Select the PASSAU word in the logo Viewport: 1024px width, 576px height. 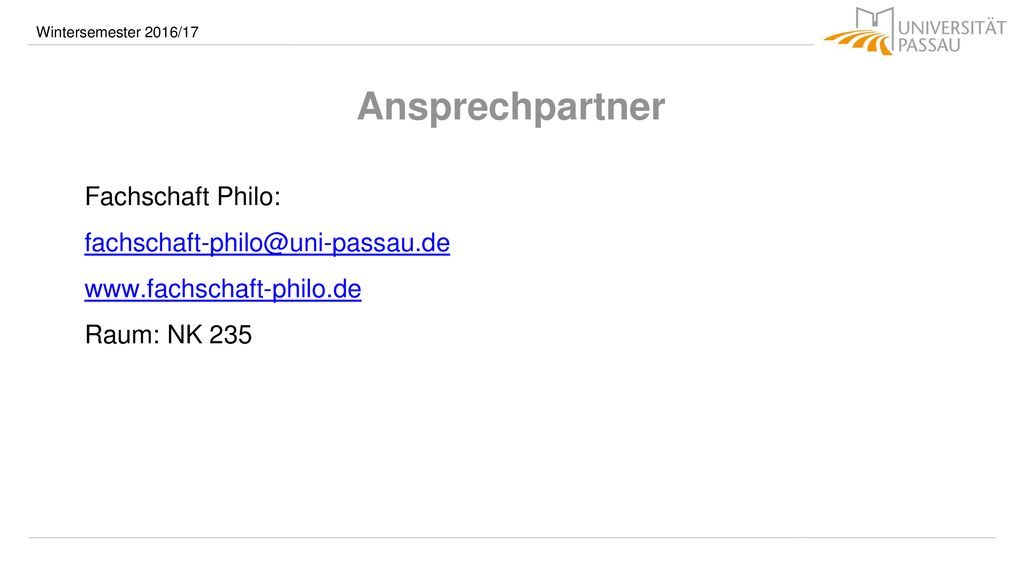click(x=929, y=45)
